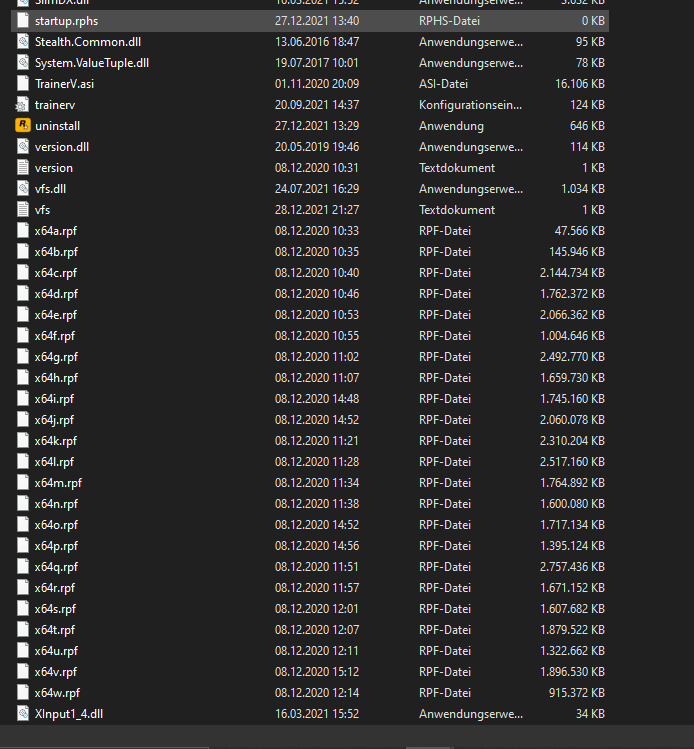Click the trainerv configuration file gear icon
Screen dimensions: 694x749
click(22, 105)
